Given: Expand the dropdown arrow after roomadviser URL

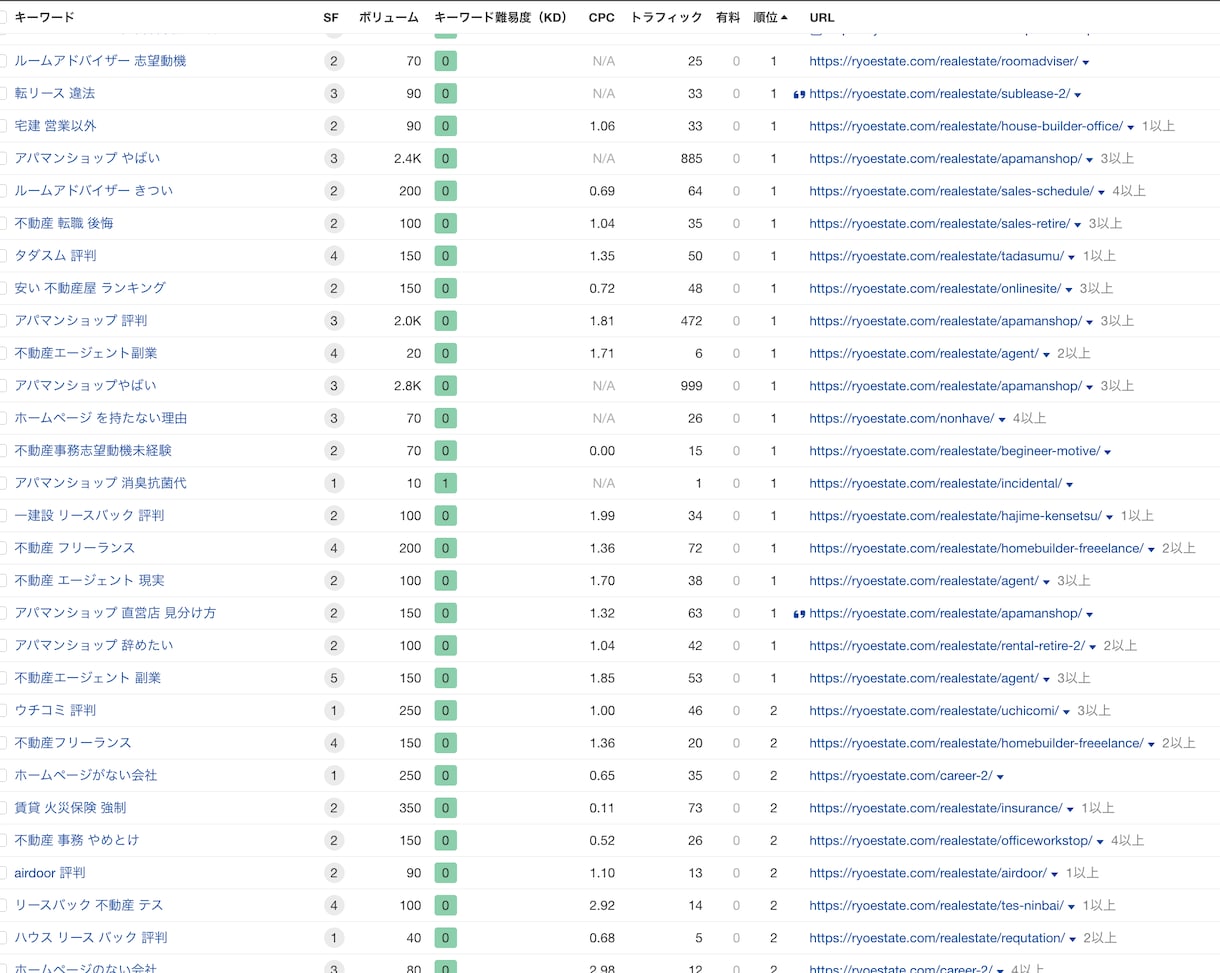Looking at the screenshot, I should click(x=1086, y=62).
